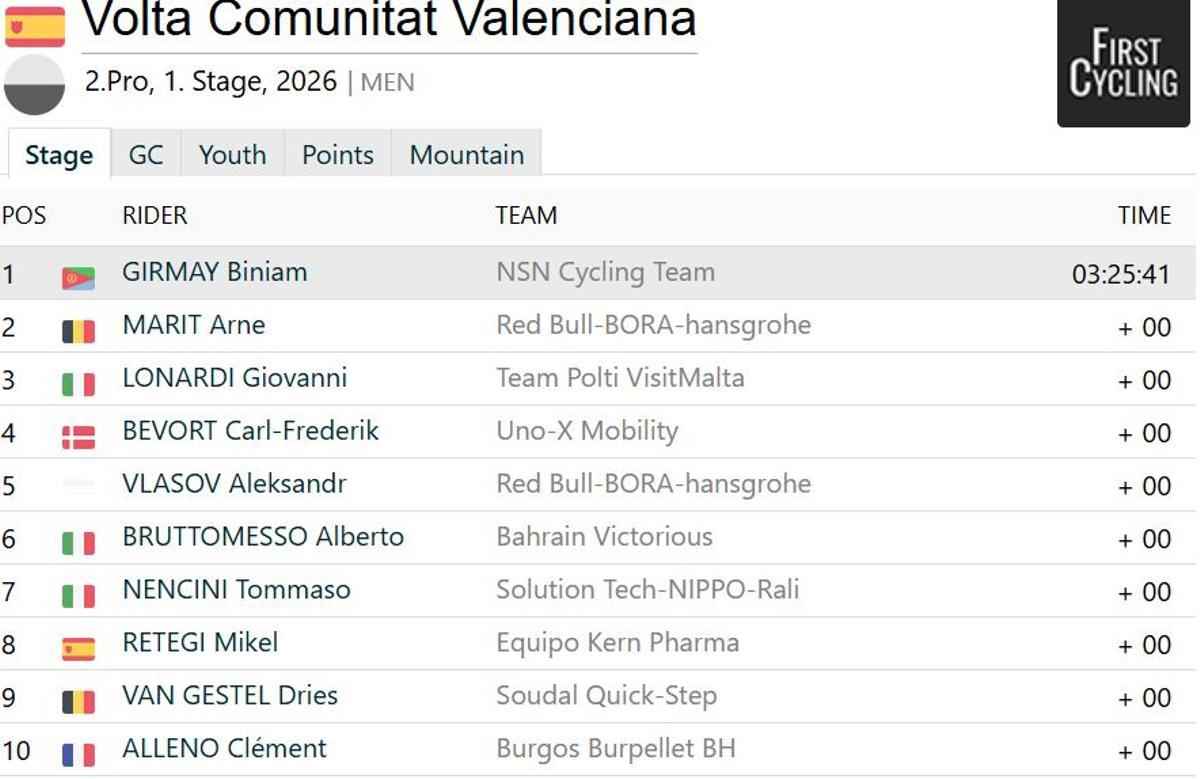The width and height of the screenshot is (1200, 779).
Task: Click the FirstCycling logo
Action: coord(1123,63)
